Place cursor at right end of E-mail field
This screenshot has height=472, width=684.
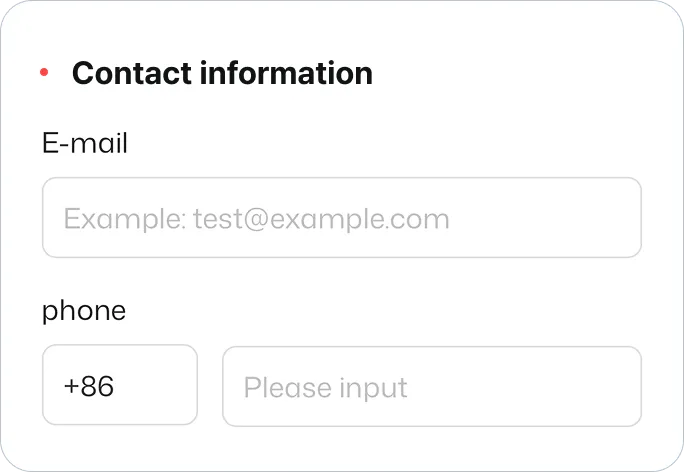coord(620,218)
